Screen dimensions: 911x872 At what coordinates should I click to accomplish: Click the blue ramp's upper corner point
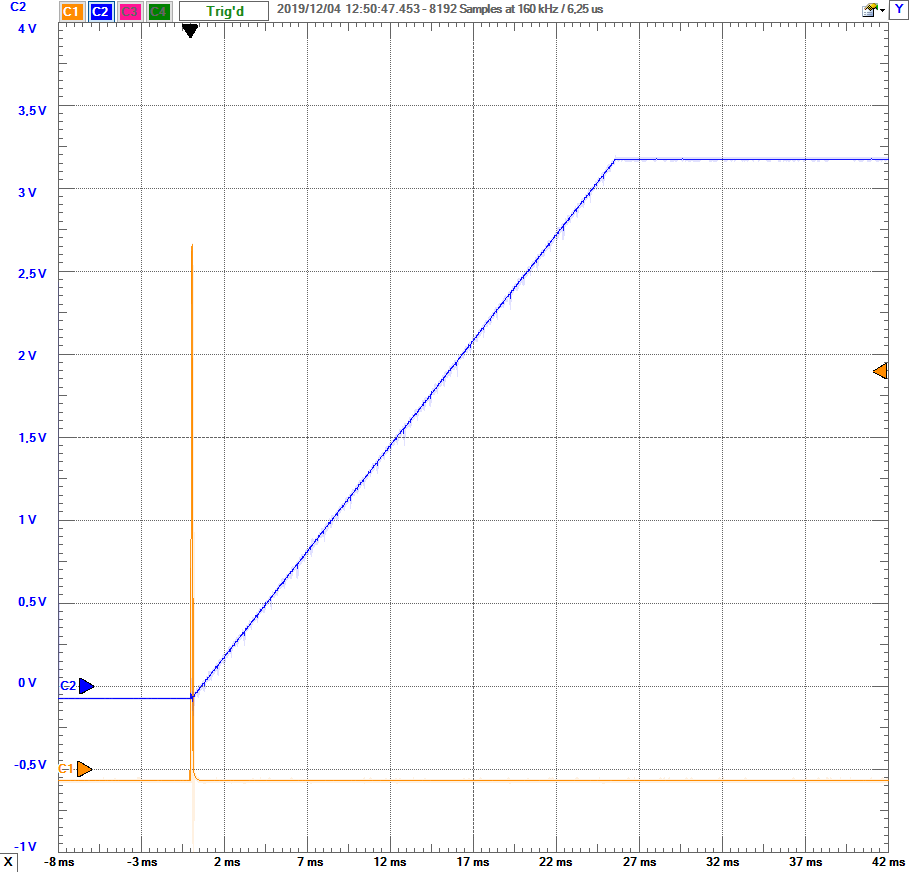pyautogui.click(x=614, y=159)
